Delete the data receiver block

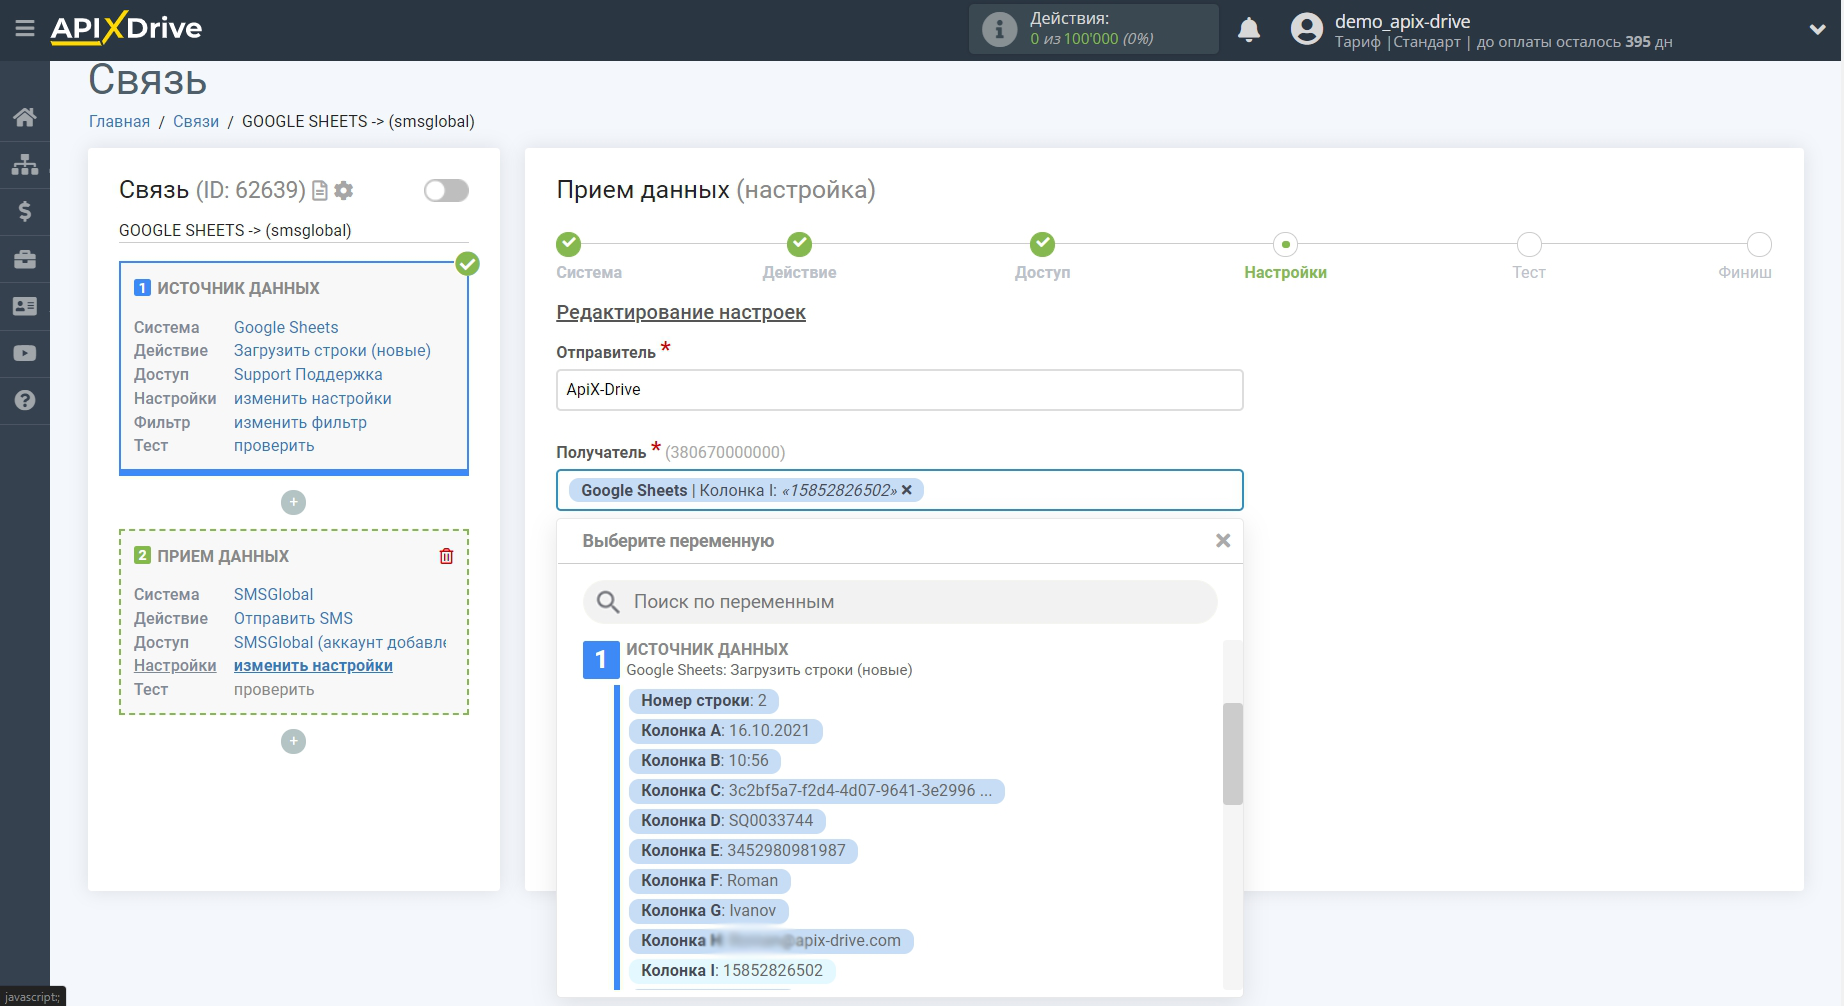[446, 556]
